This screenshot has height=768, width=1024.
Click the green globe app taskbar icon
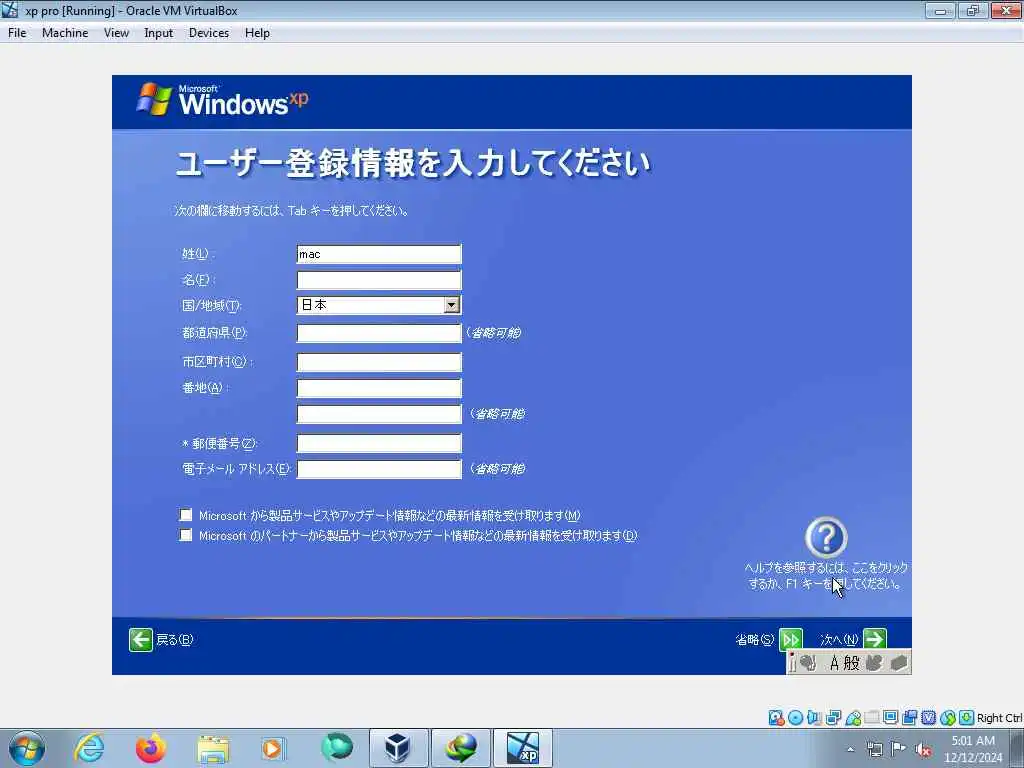coord(336,748)
